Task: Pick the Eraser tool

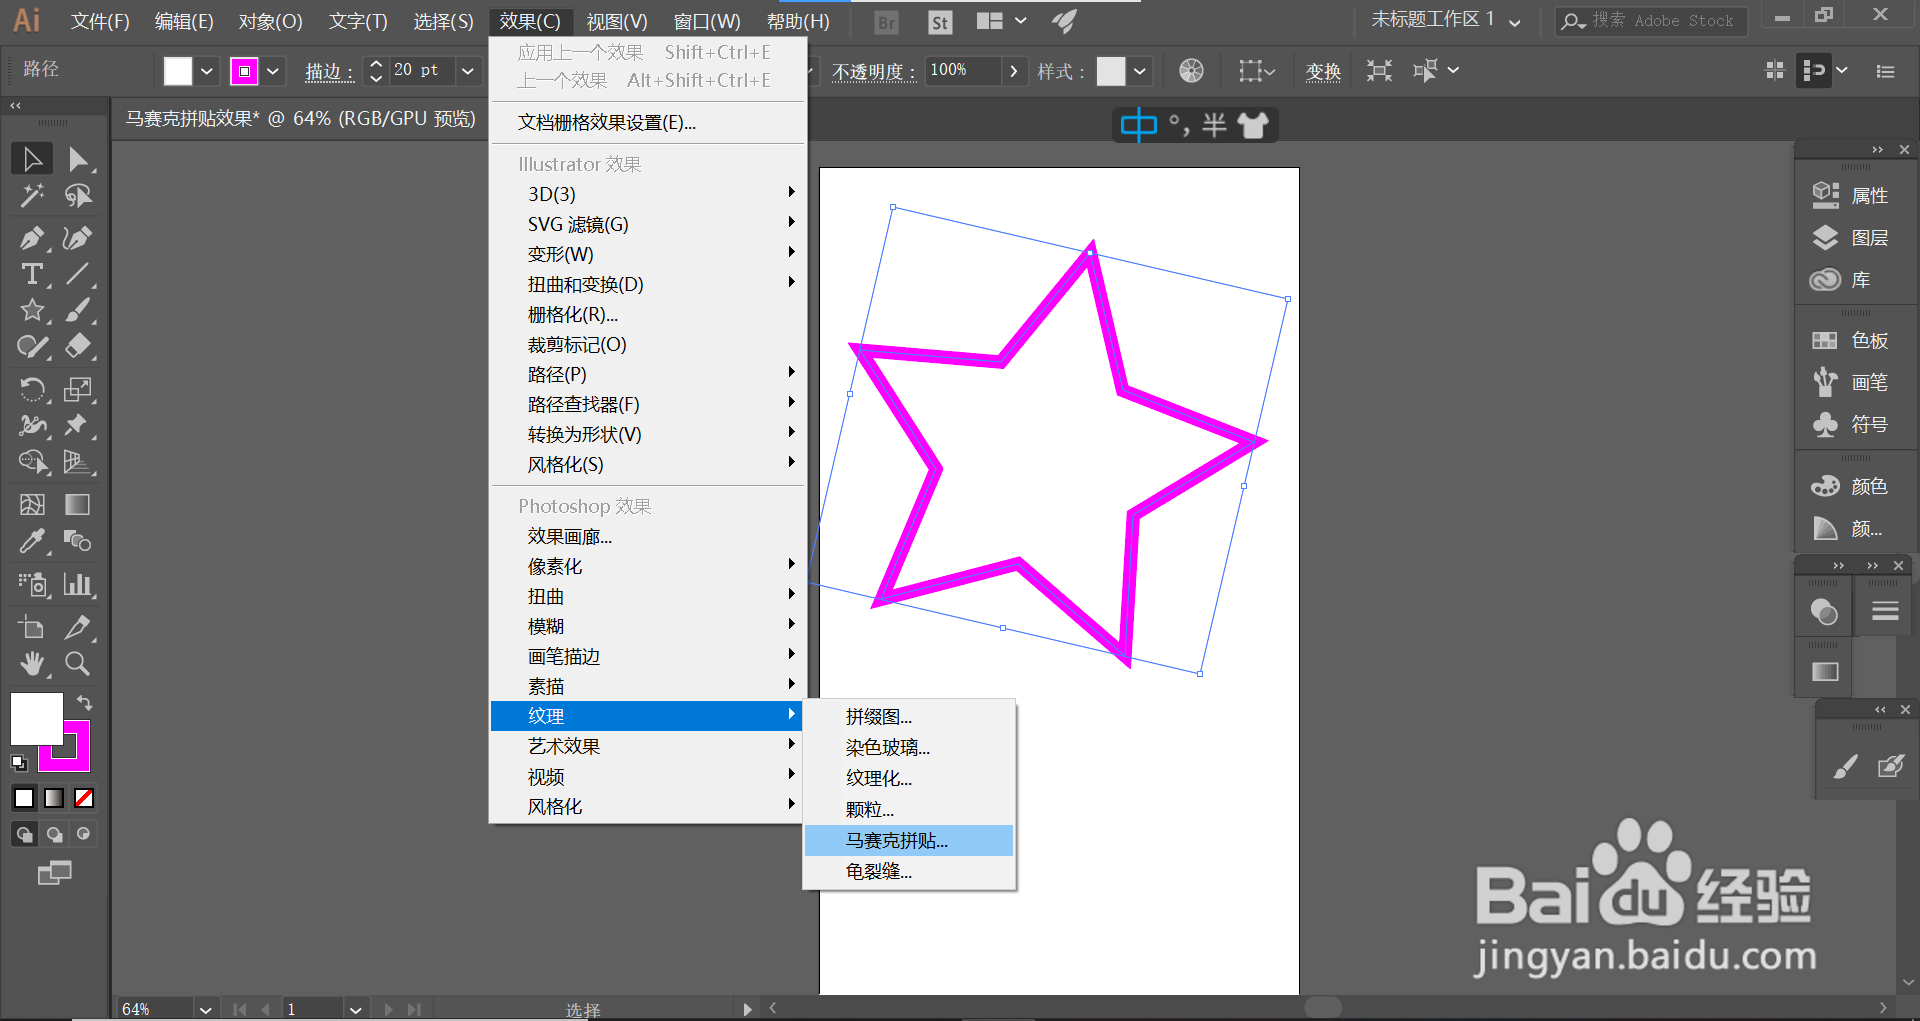Action: tap(77, 346)
